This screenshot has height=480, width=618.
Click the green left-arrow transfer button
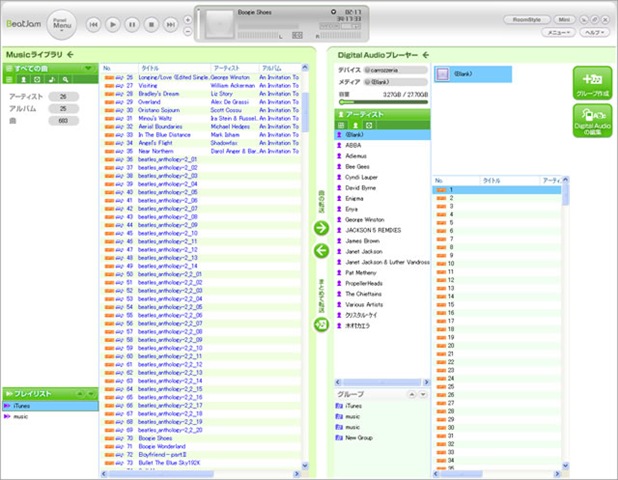point(321,250)
